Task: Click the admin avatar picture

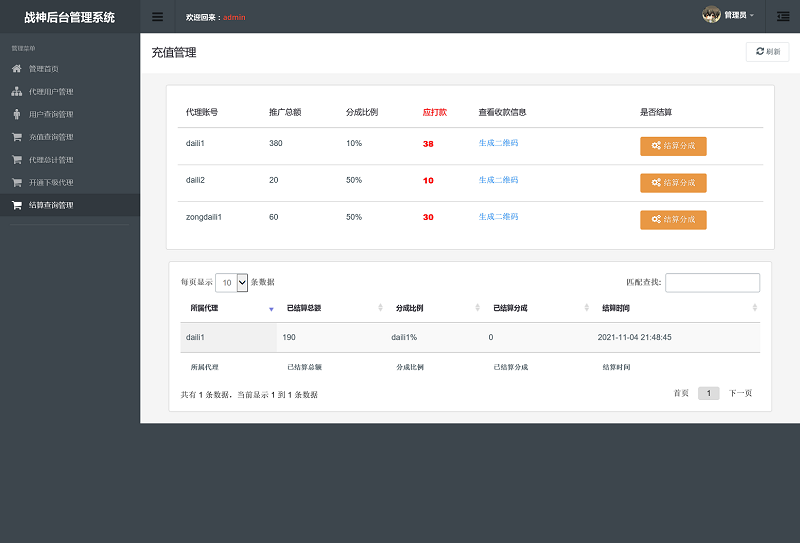Action: pos(711,15)
